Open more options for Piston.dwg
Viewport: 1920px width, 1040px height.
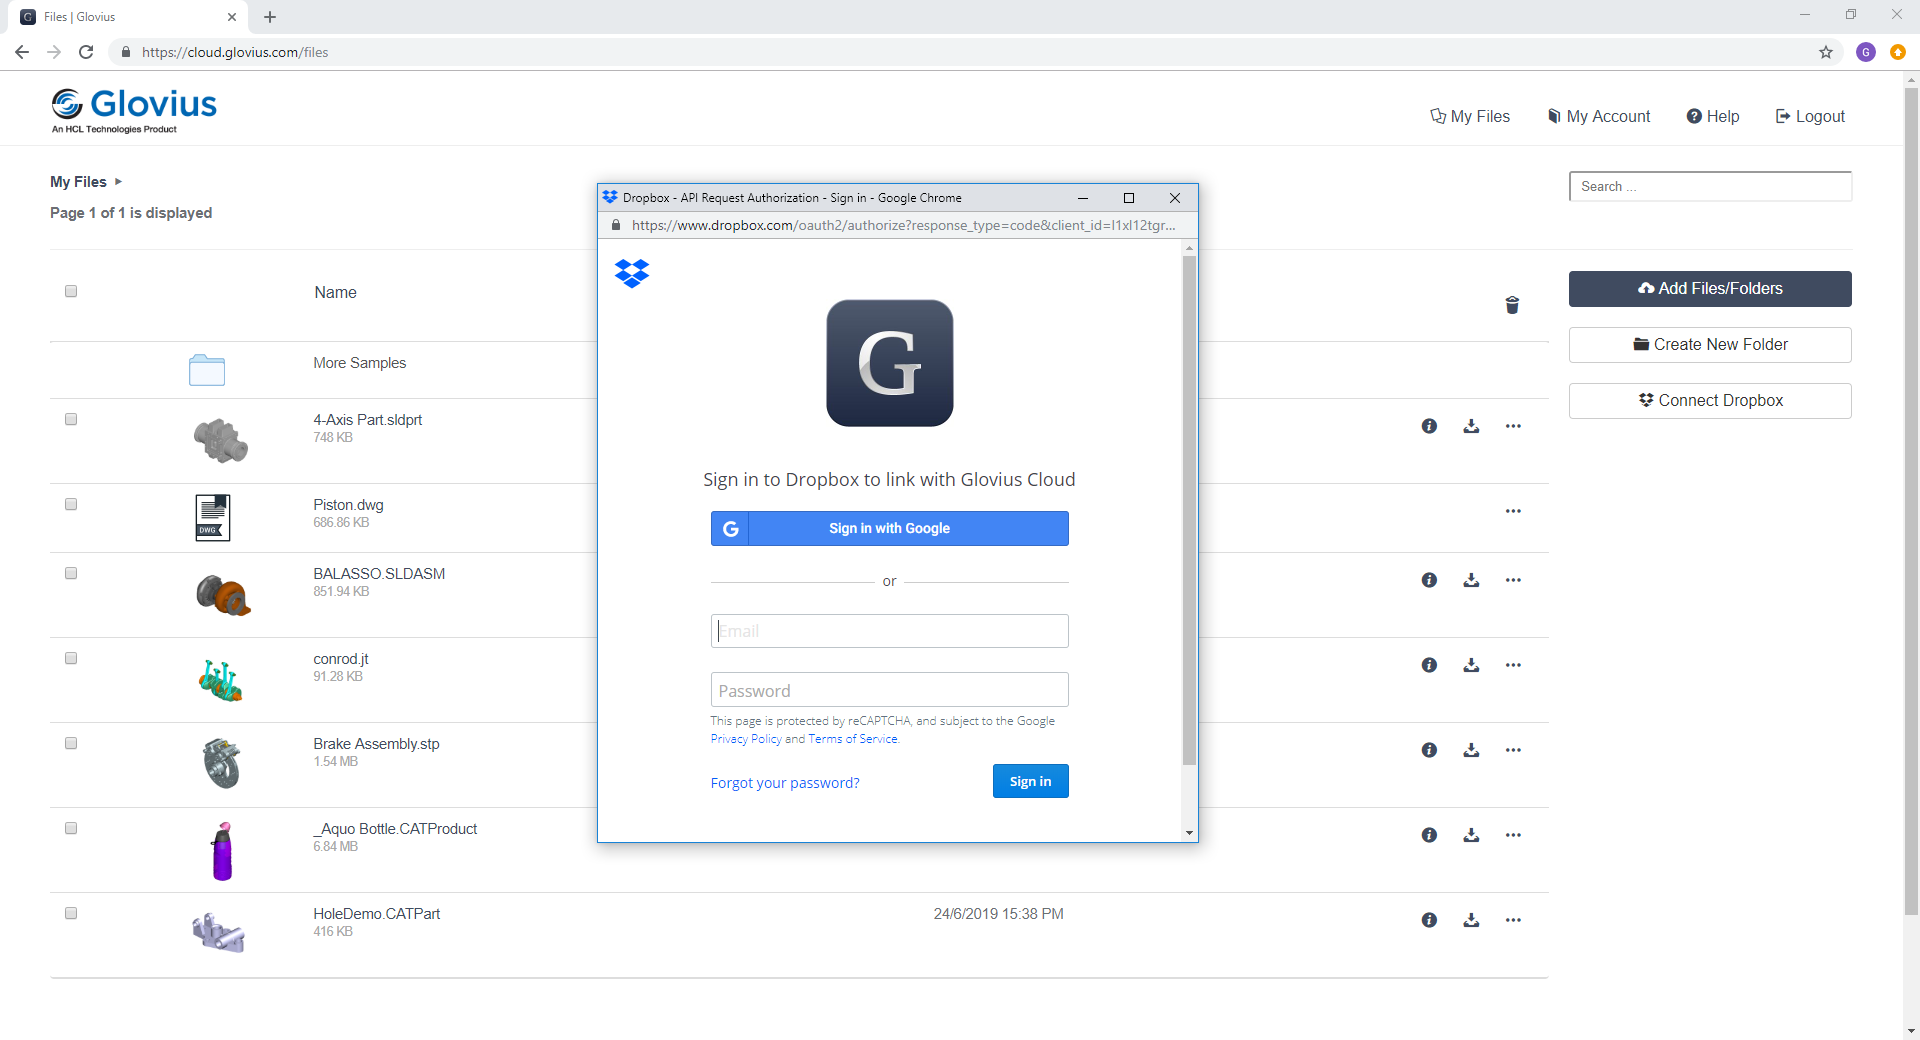(x=1513, y=511)
